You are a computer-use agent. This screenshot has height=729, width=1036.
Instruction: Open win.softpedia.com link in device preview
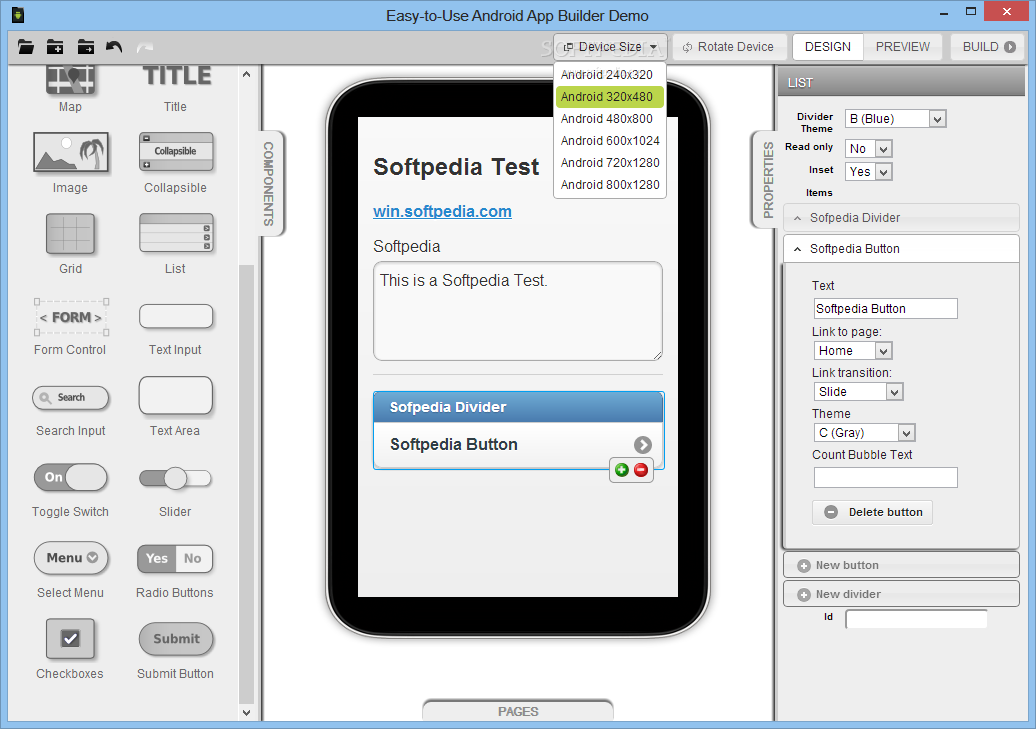(442, 211)
